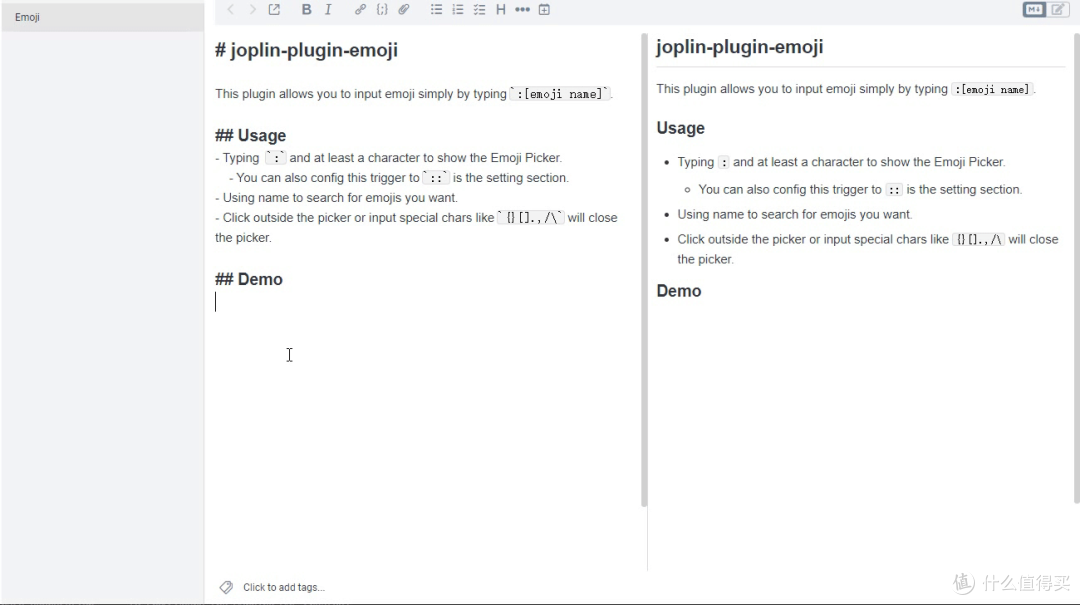1080x605 pixels.
Task: Click to add tags field
Action: click(x=284, y=587)
